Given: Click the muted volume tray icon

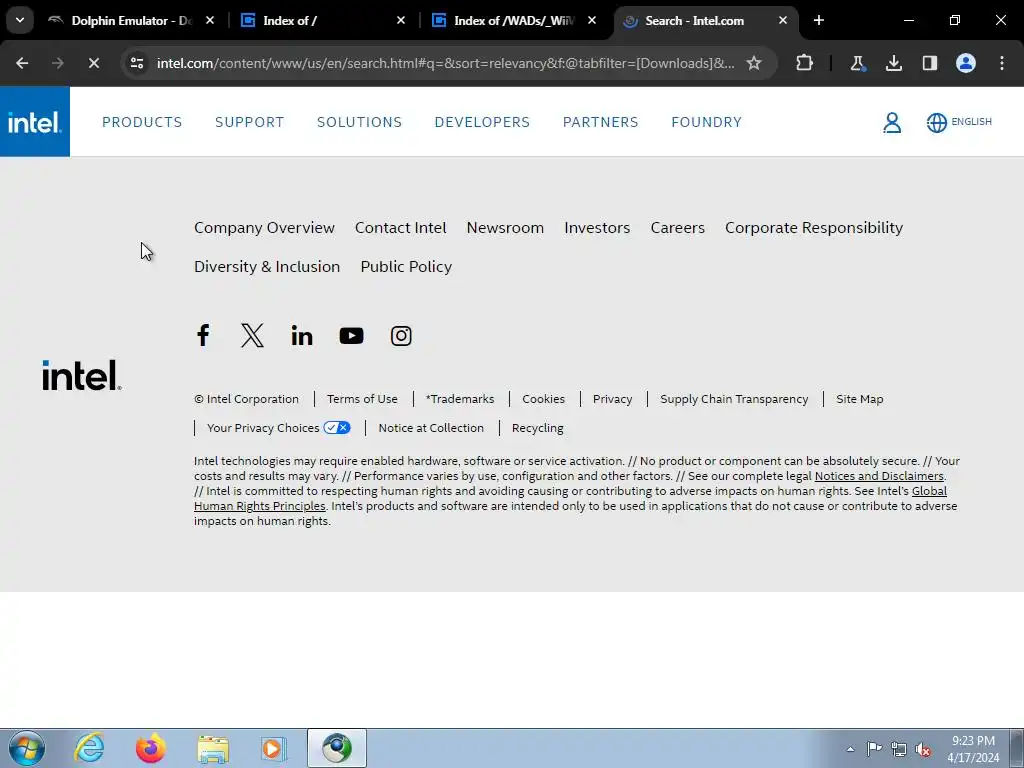Looking at the screenshot, I should (x=923, y=749).
